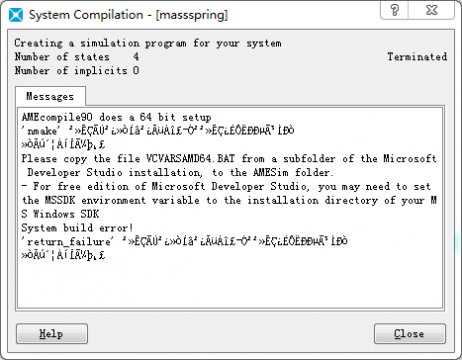The height and width of the screenshot is (360, 462).
Task: Click the 'For free edition of Microsoft' line
Action: (x=226, y=186)
